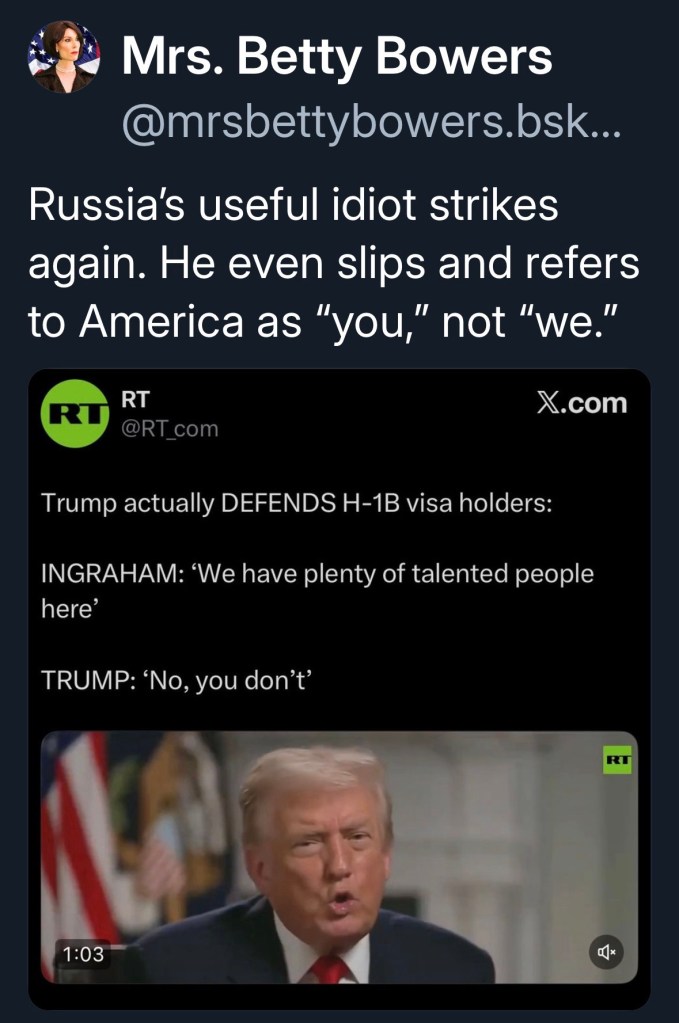The image size is (679, 1023).
Task: Click the 1:03 video duration badge
Action: tap(83, 954)
